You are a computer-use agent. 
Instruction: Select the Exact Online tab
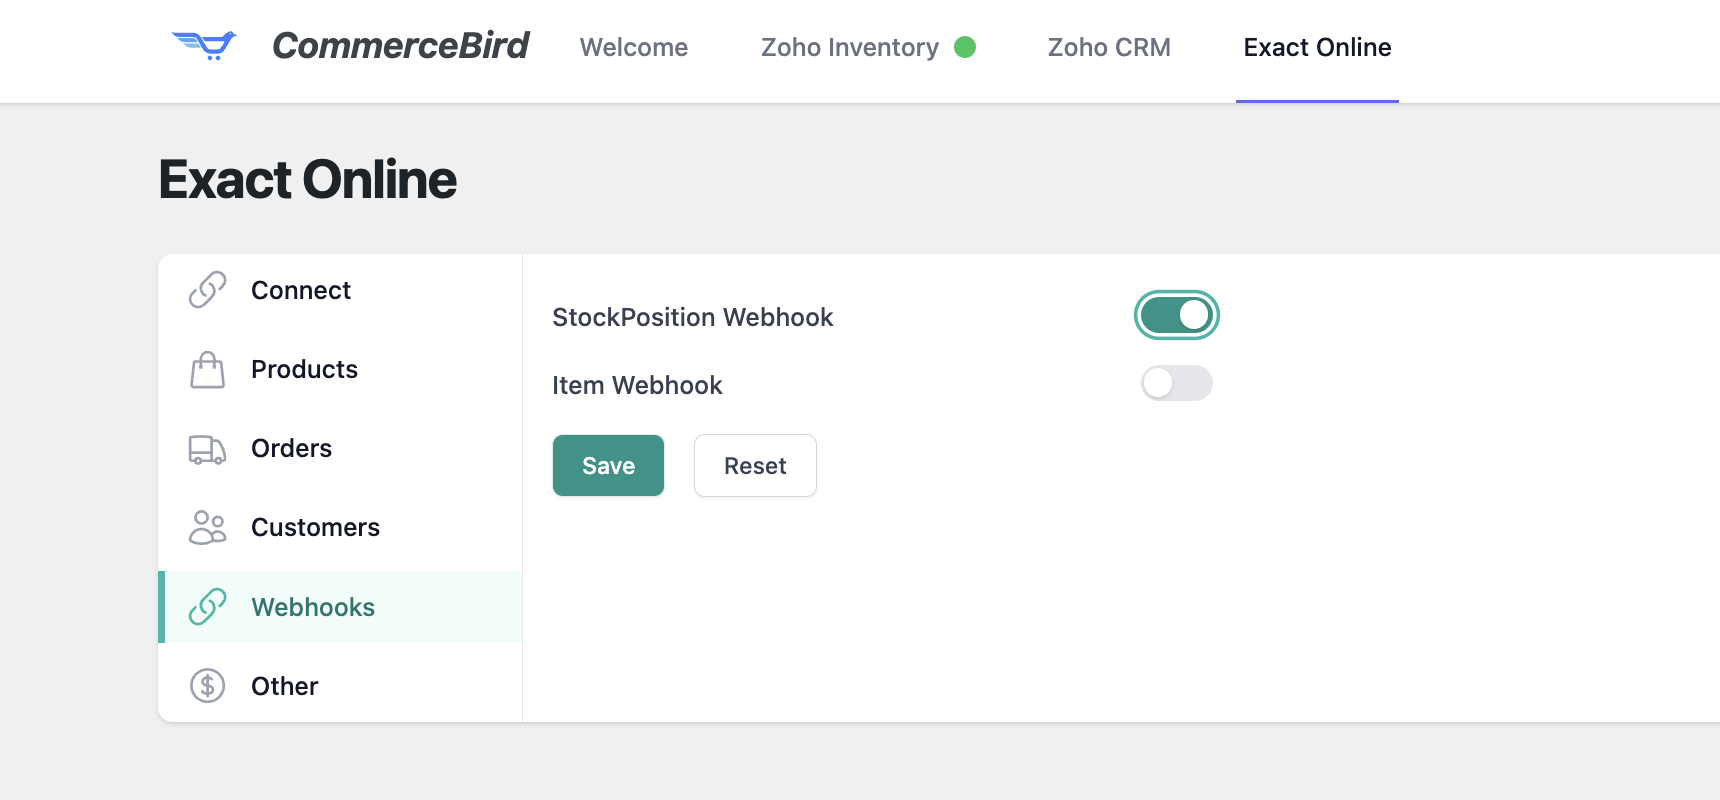pos(1317,47)
